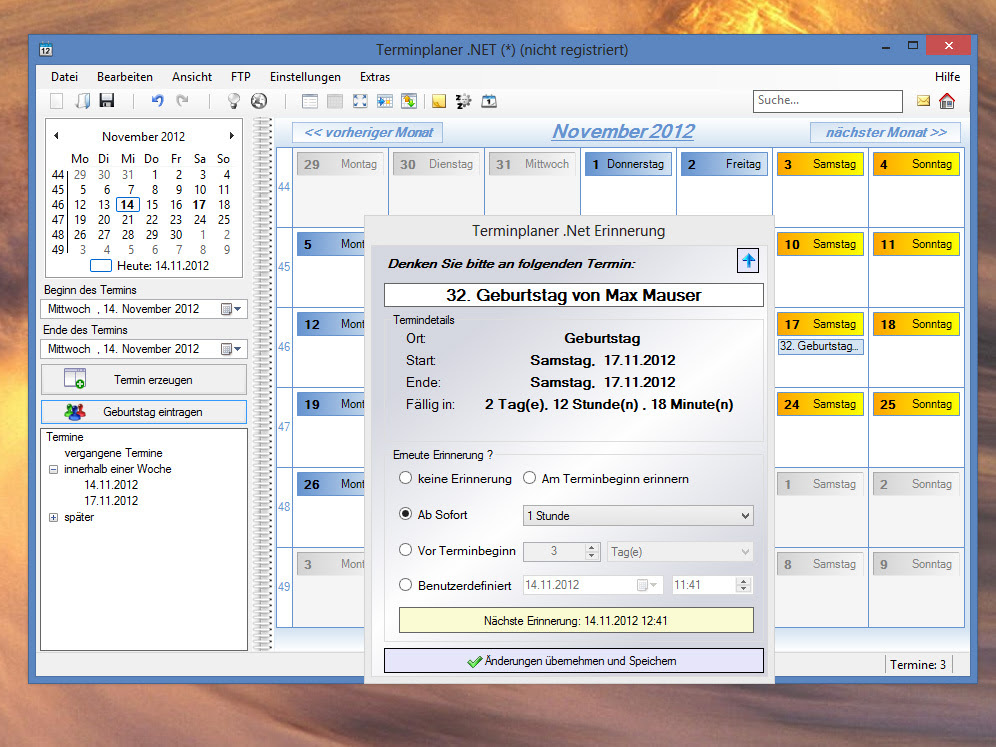
Task: Click the light bulb toolbar icon
Action: click(x=234, y=101)
